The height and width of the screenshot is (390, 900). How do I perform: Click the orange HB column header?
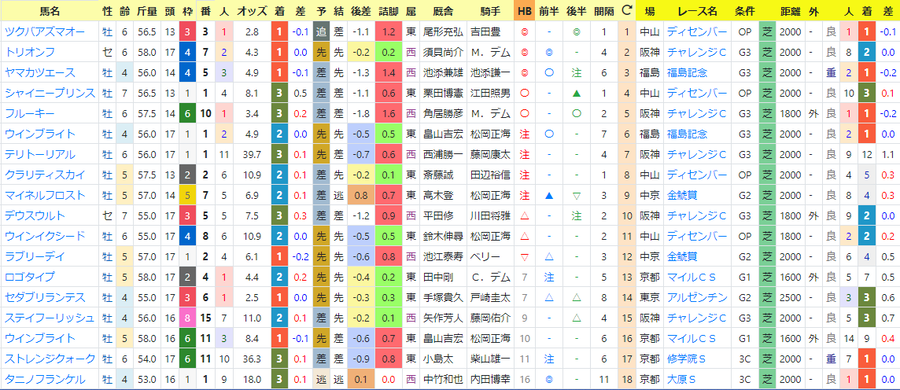tap(523, 11)
